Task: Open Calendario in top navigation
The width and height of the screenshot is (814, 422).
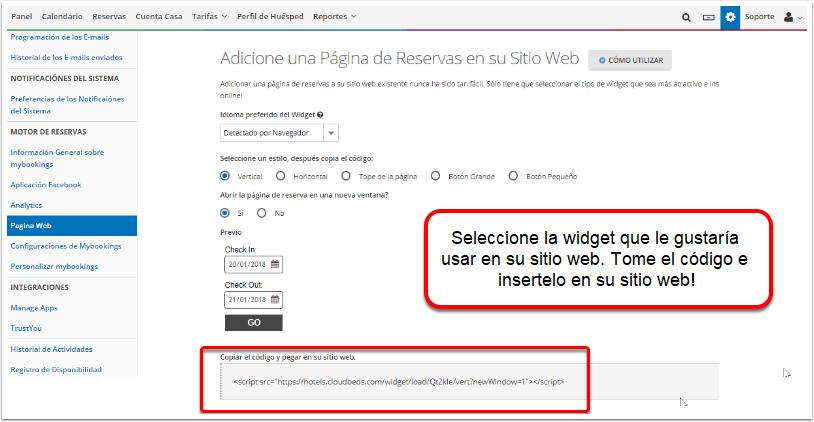Action: pos(62,17)
